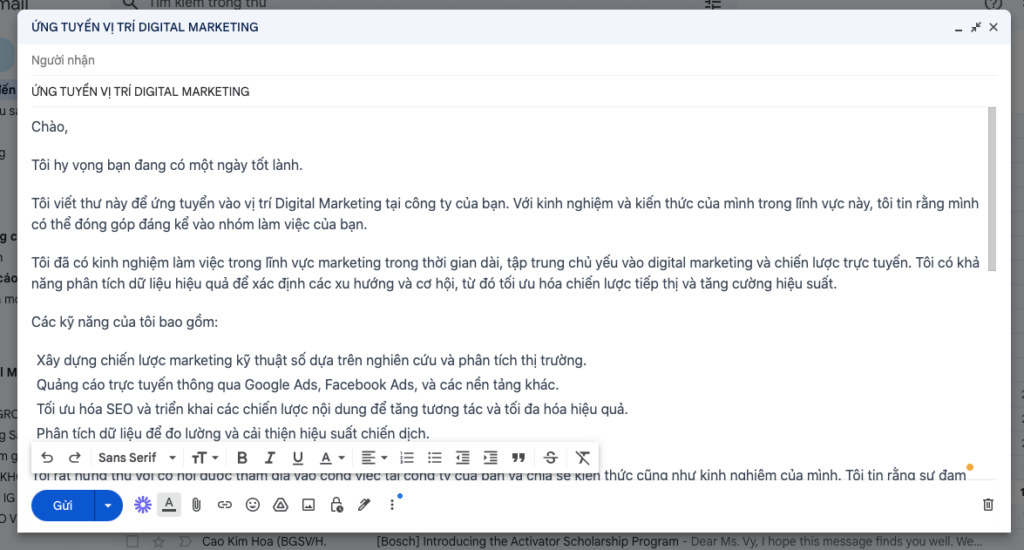This screenshot has height=550, width=1024.
Task: Click the email subject line field
Action: click(x=513, y=91)
